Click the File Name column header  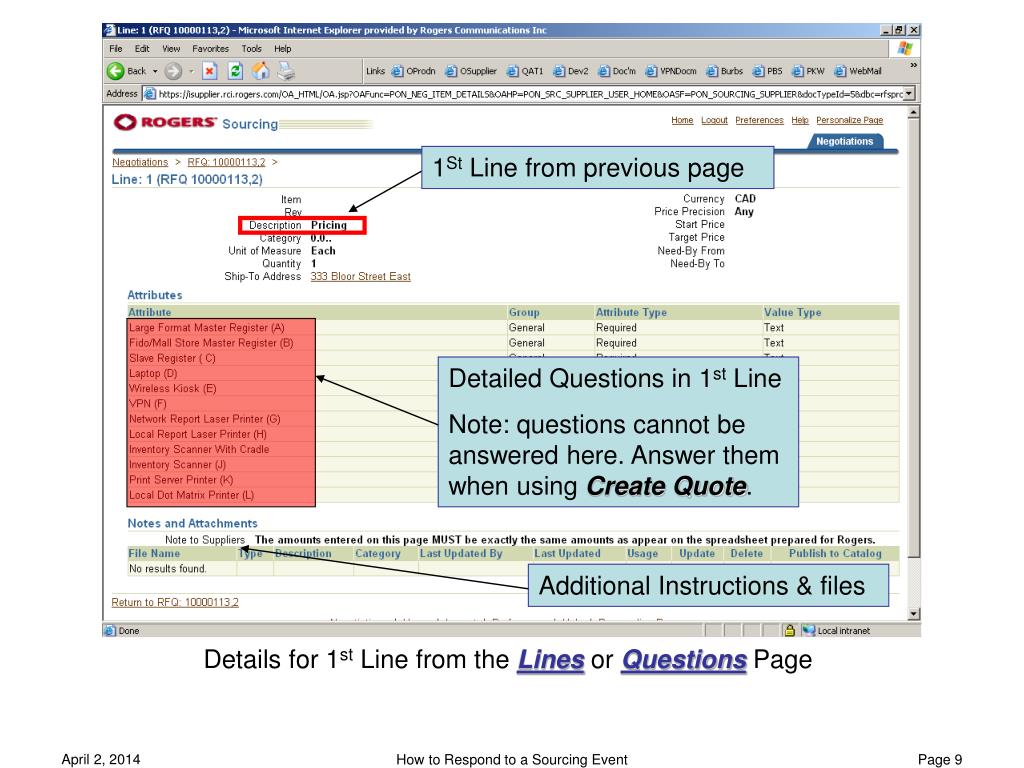[154, 553]
